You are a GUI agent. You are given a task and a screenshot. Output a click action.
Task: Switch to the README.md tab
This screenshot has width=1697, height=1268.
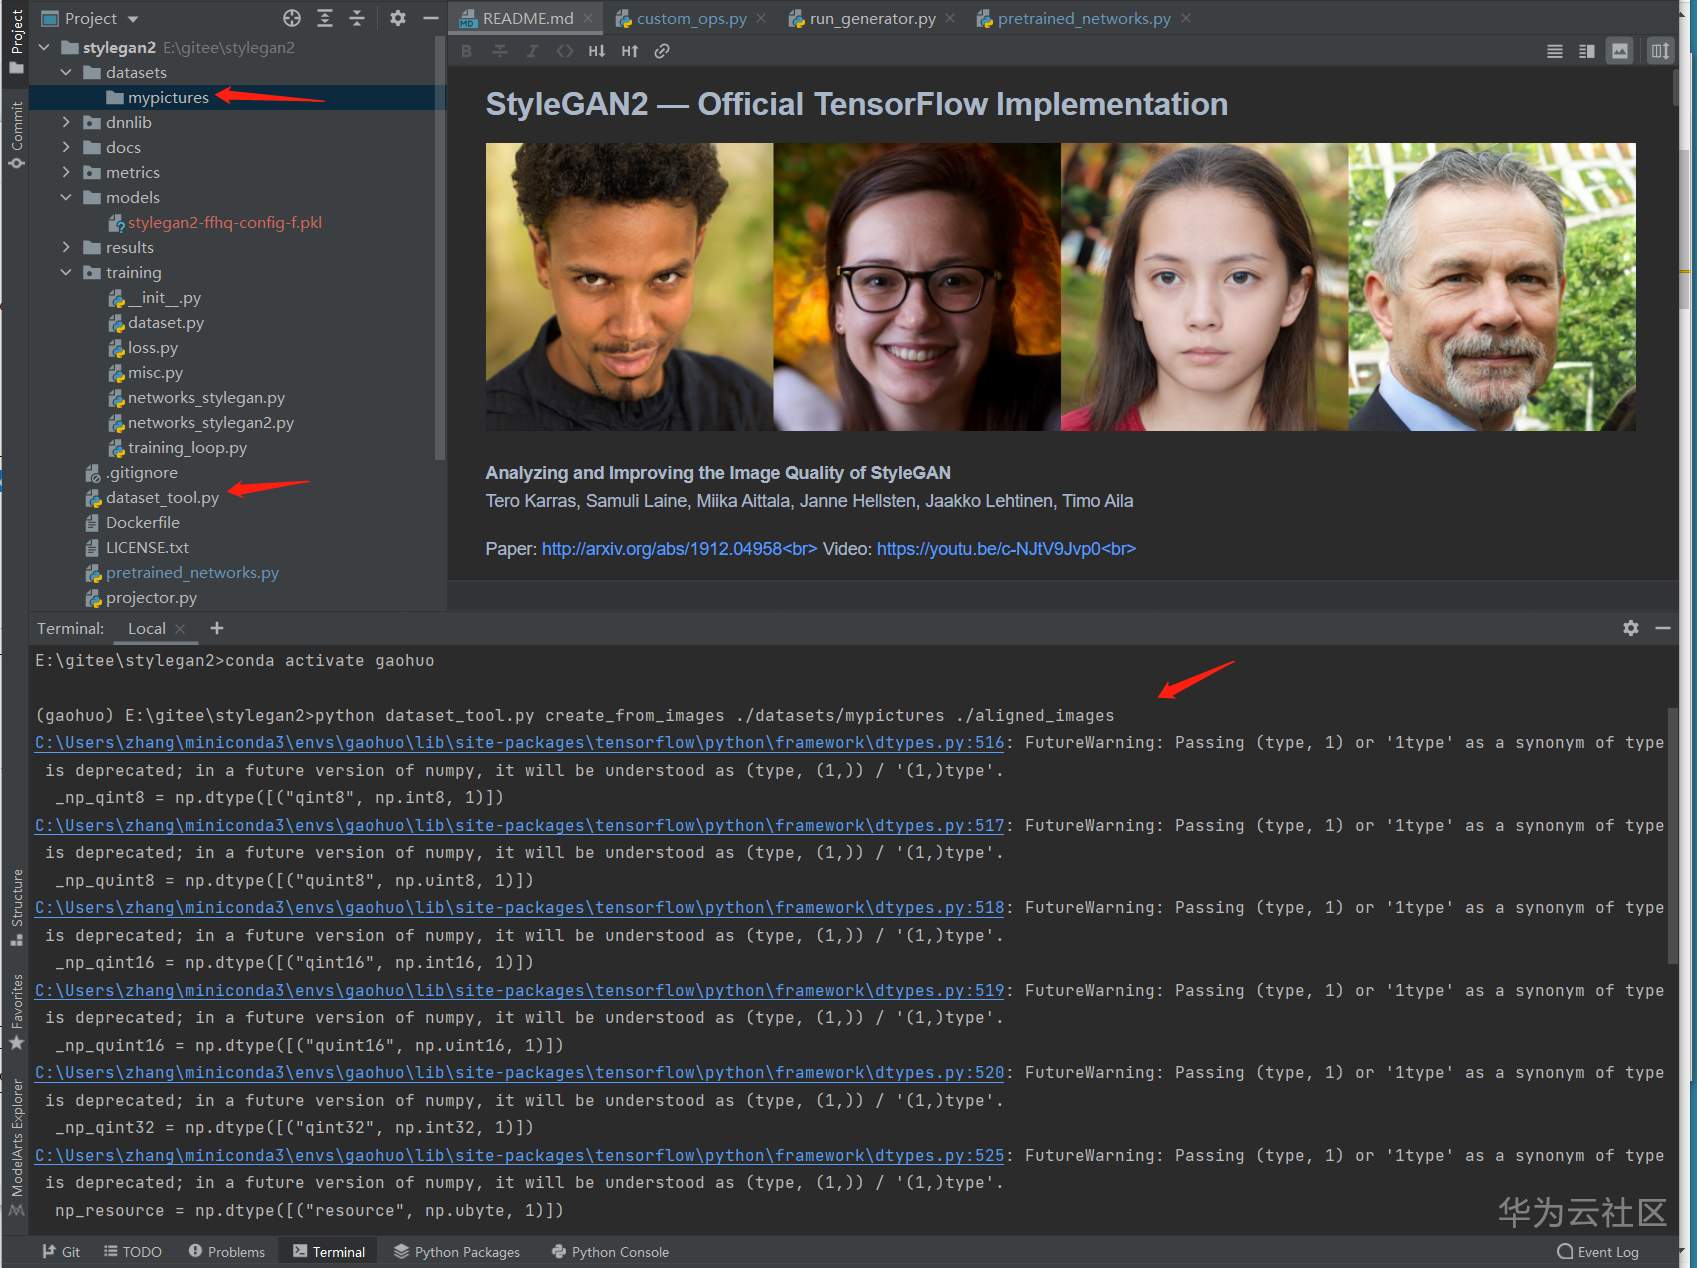tap(527, 18)
